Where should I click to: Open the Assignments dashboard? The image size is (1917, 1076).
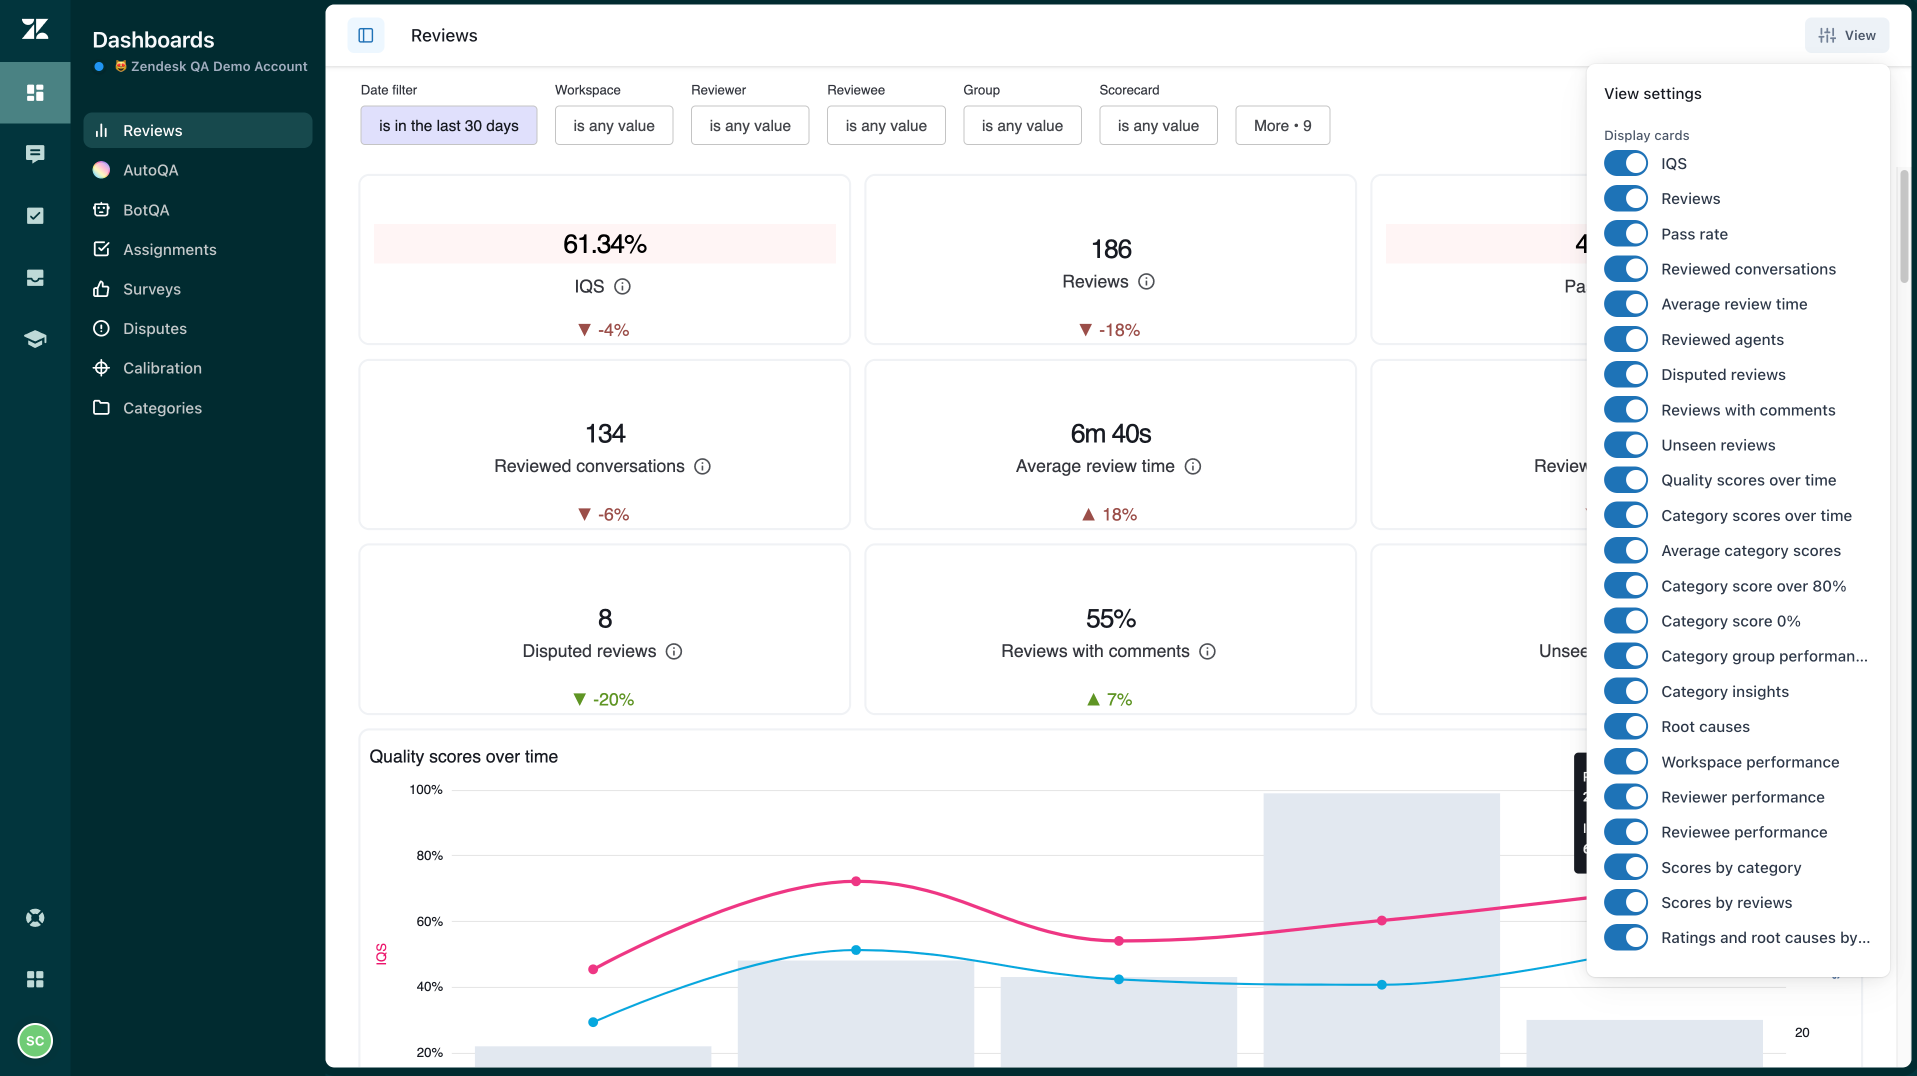(198, 249)
